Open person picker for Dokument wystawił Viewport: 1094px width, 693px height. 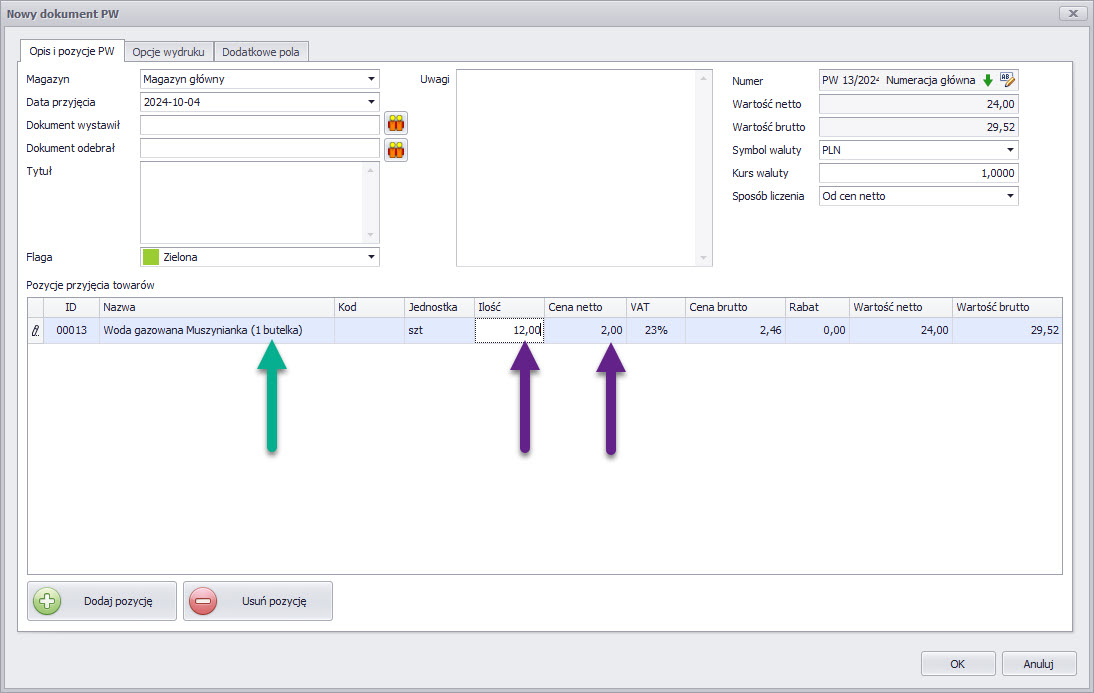point(397,124)
